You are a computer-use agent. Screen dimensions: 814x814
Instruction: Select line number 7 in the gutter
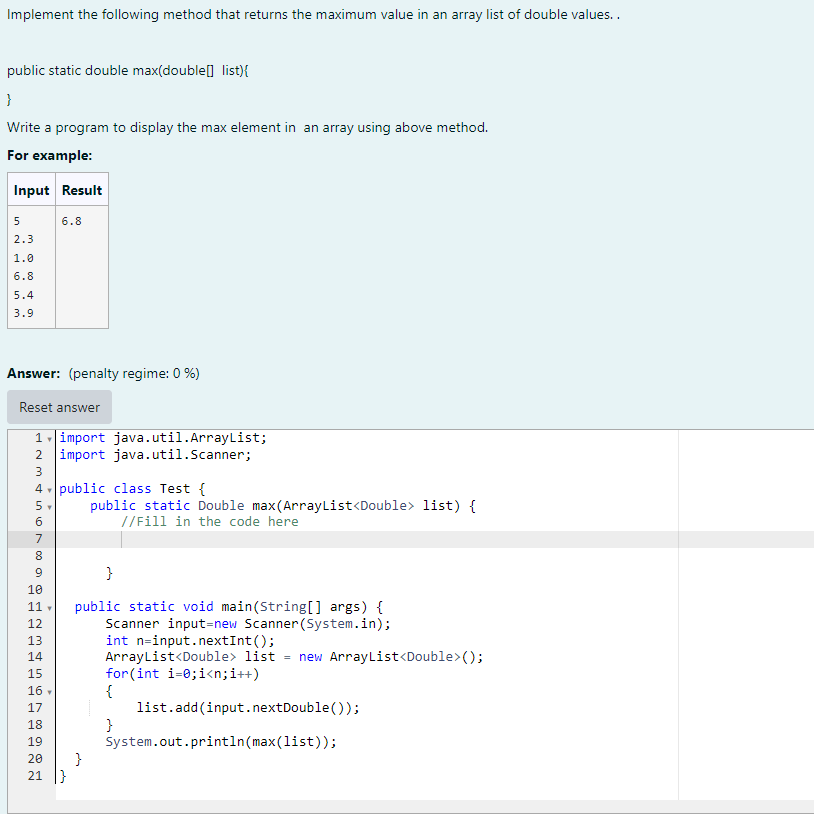pos(38,538)
